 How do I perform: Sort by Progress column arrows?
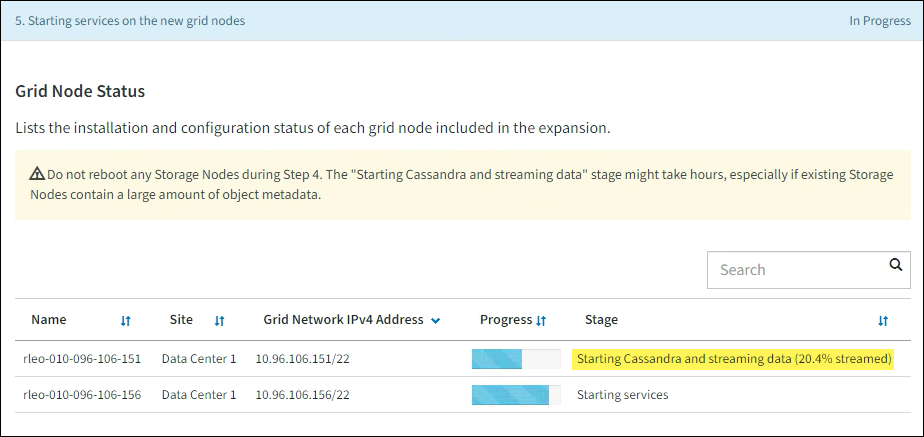[x=541, y=321]
